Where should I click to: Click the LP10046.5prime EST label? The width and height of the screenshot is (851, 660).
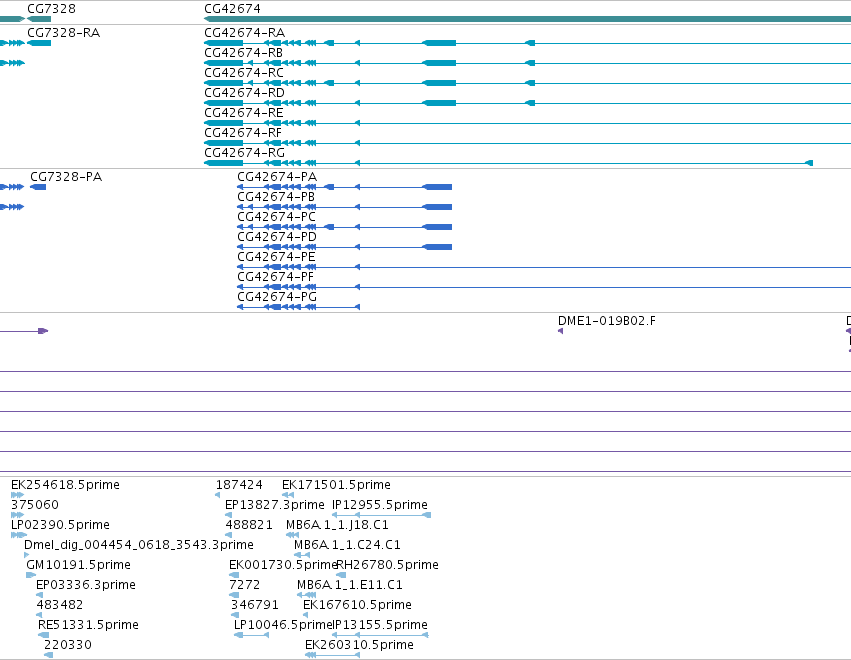click(x=283, y=625)
